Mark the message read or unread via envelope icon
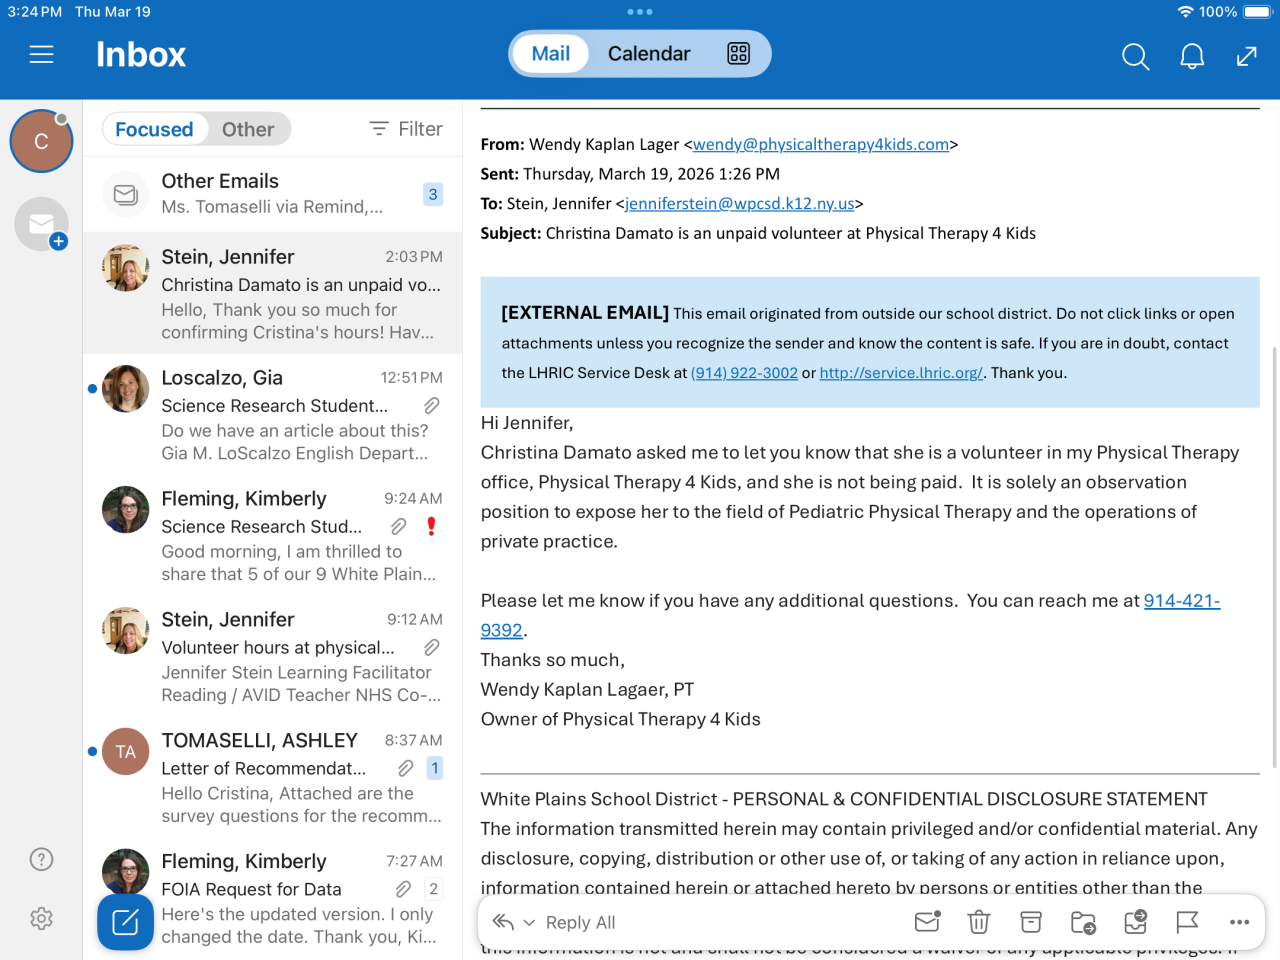Image resolution: width=1280 pixels, height=960 pixels. [x=927, y=922]
